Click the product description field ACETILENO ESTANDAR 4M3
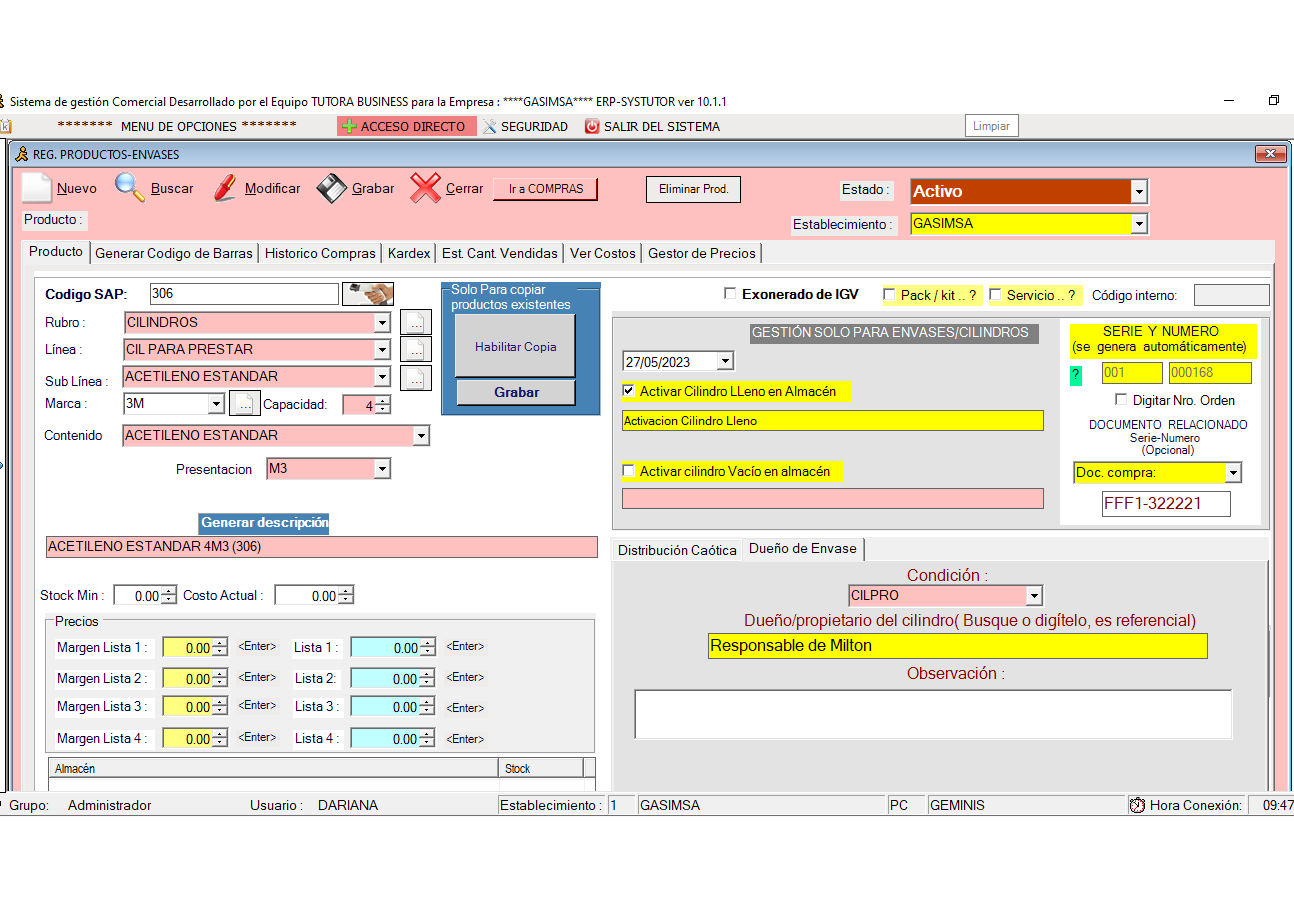Viewport: 1294px width, 914px height. (x=321, y=547)
